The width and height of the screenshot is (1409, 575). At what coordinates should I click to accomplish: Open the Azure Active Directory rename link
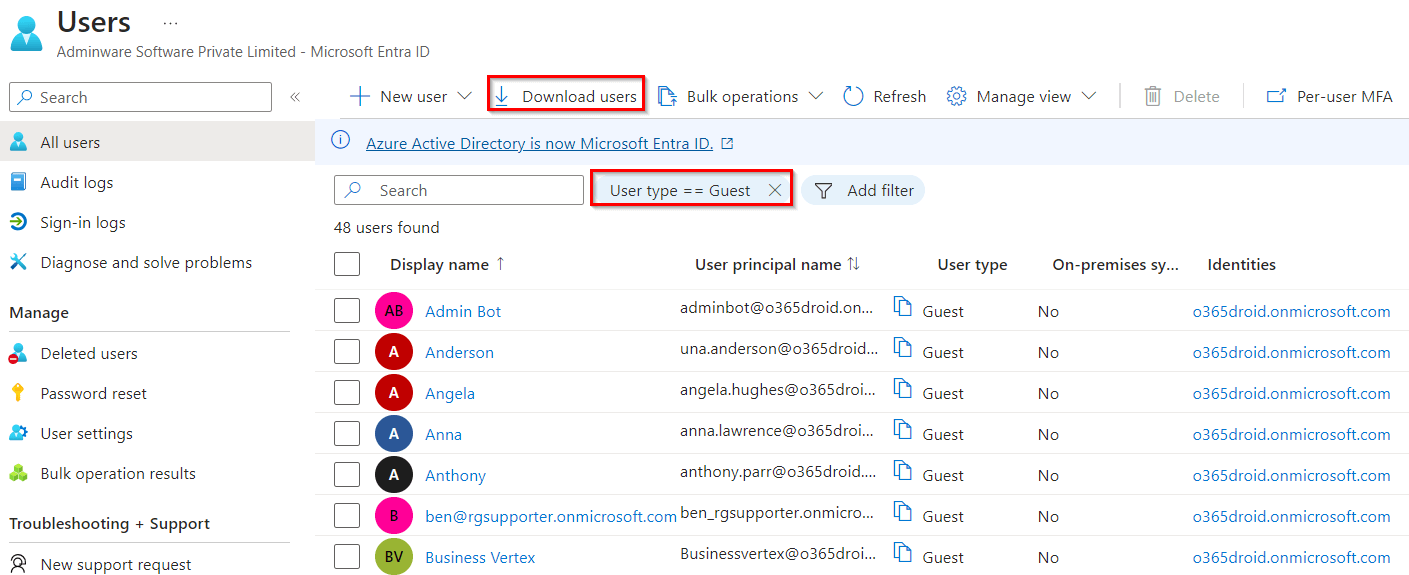pyautogui.click(x=539, y=143)
